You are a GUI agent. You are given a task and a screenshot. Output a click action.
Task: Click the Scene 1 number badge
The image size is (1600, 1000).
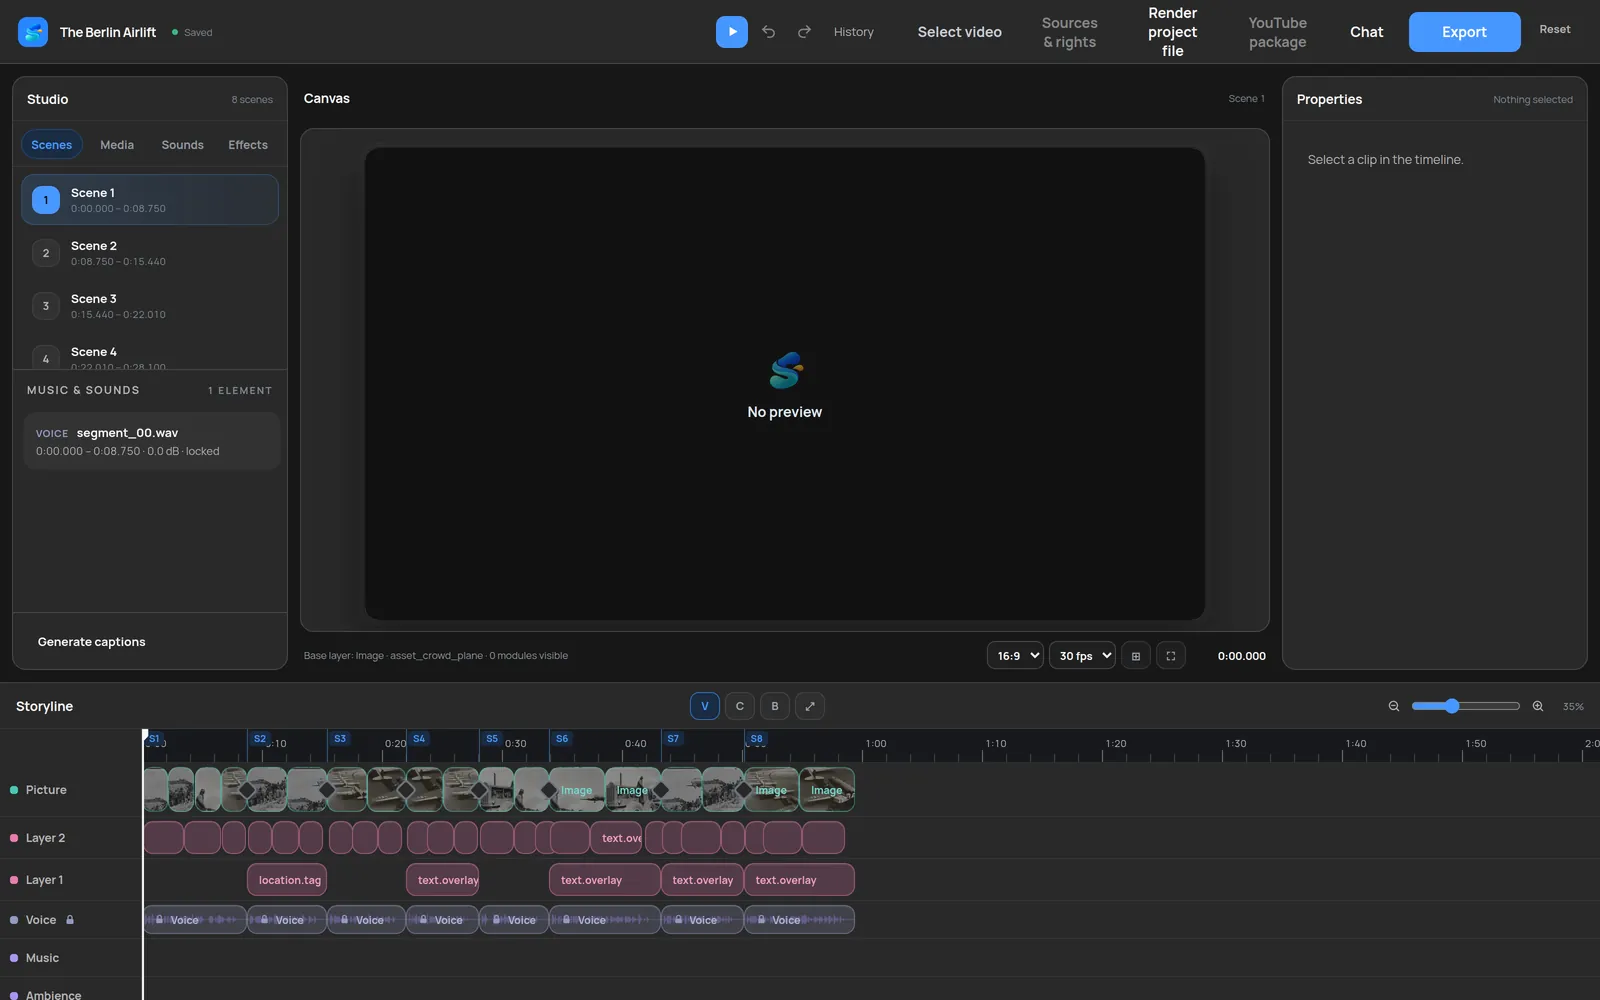pos(46,200)
